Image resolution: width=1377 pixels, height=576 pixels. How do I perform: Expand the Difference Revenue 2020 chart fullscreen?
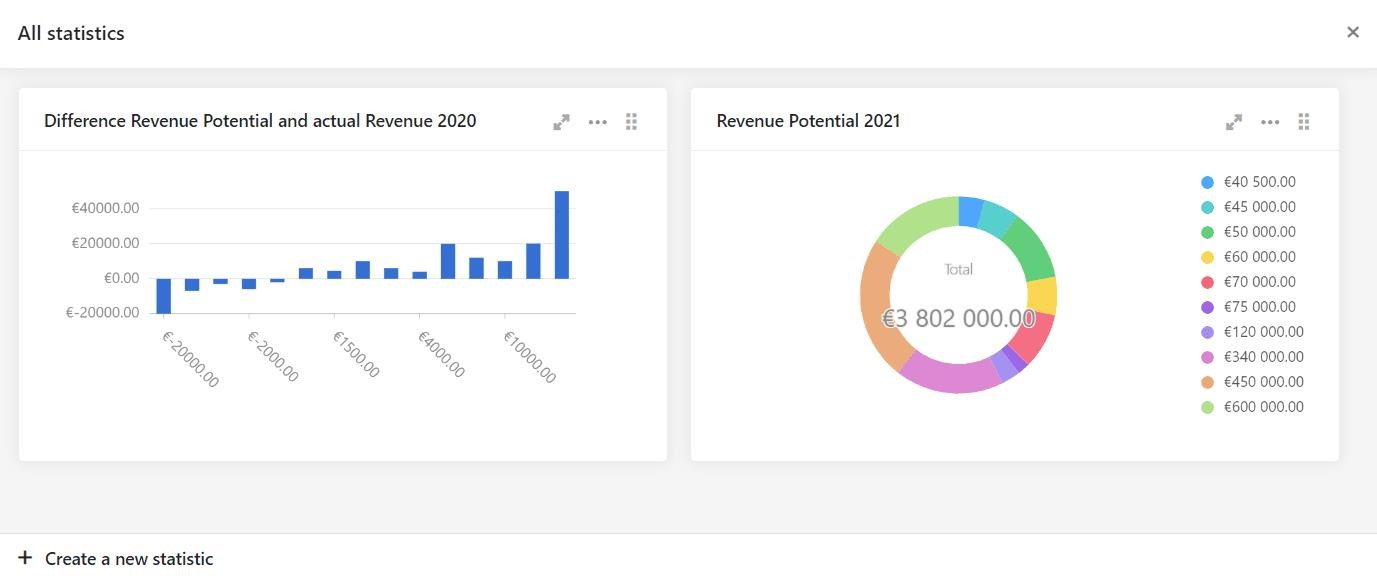click(x=562, y=122)
